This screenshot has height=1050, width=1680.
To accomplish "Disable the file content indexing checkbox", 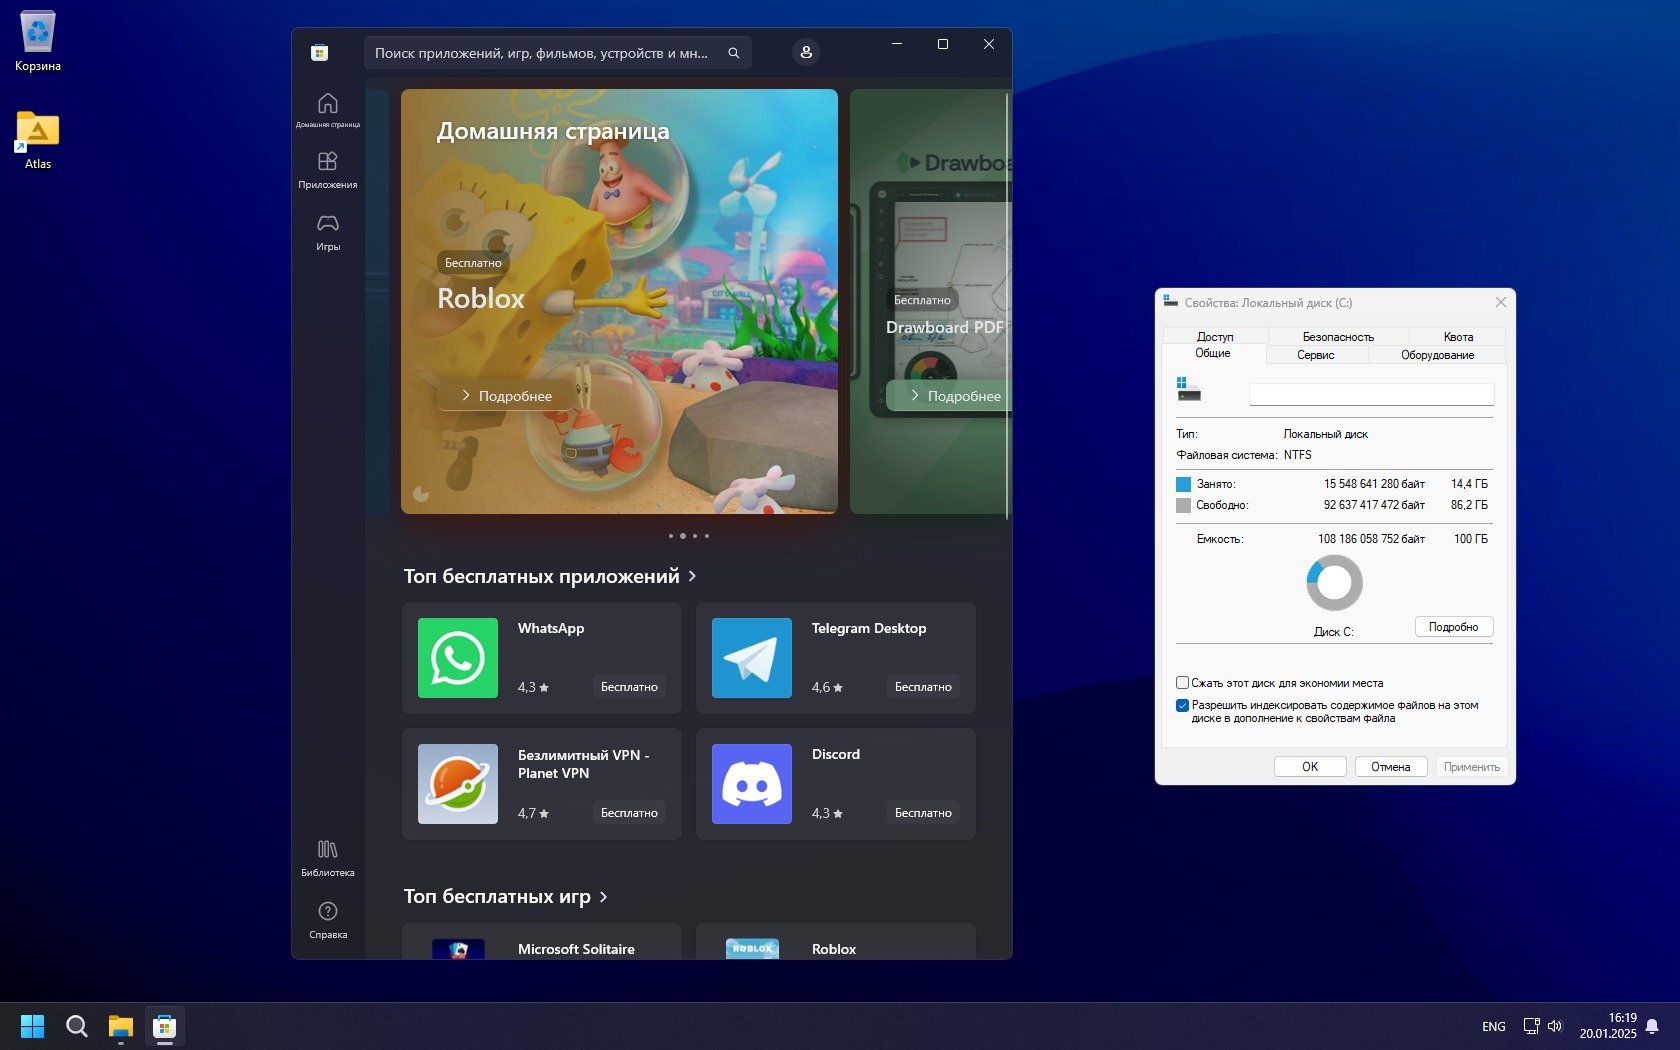I will coord(1182,705).
